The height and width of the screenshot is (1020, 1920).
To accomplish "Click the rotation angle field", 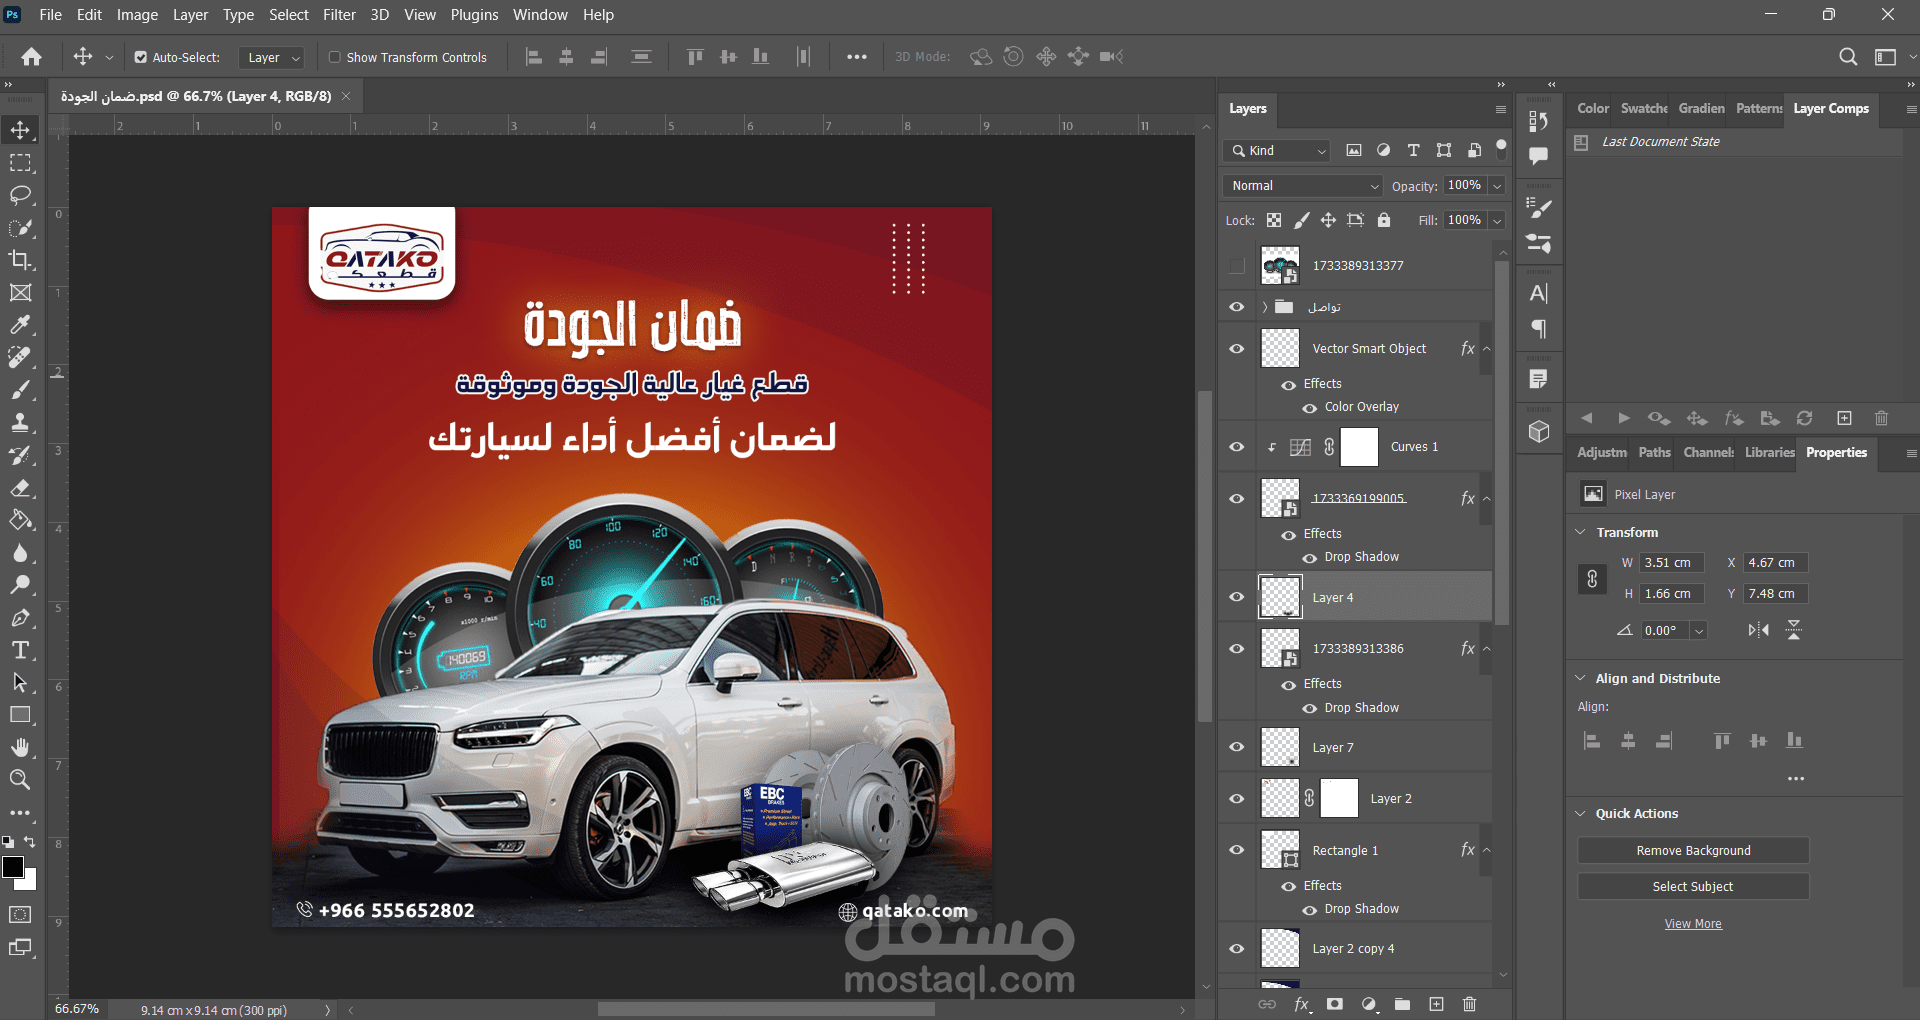I will (1665, 630).
